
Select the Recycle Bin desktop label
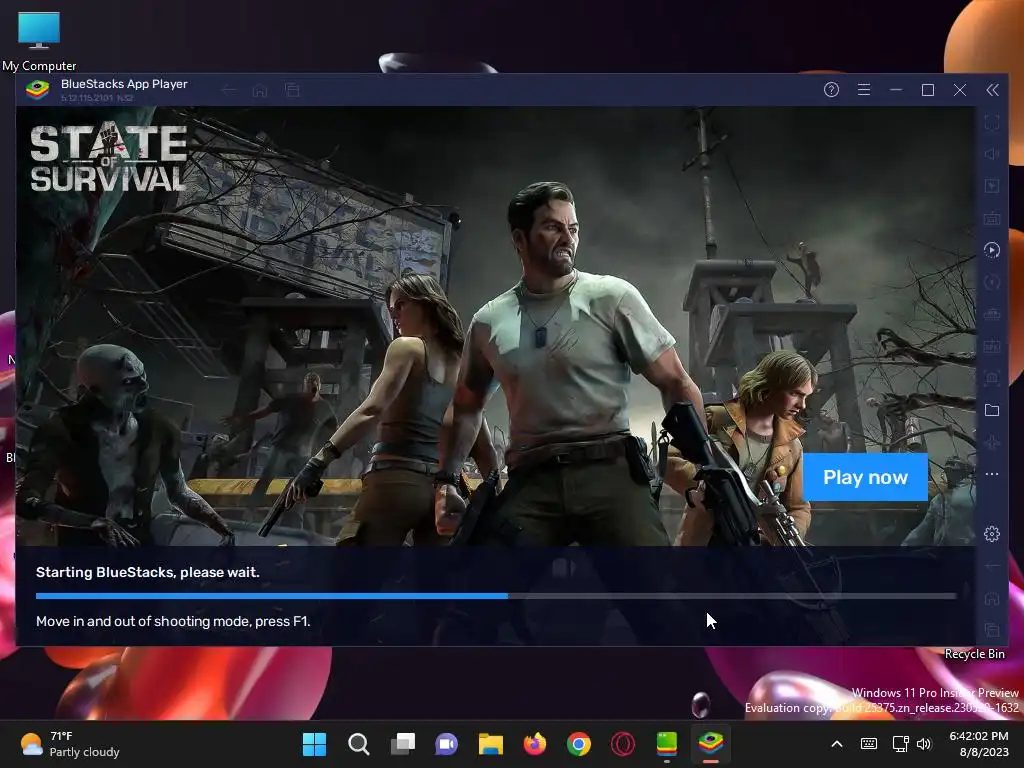(974, 654)
